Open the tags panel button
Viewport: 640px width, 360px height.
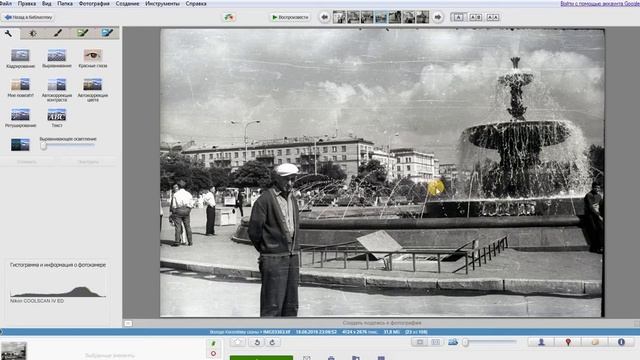(595, 342)
